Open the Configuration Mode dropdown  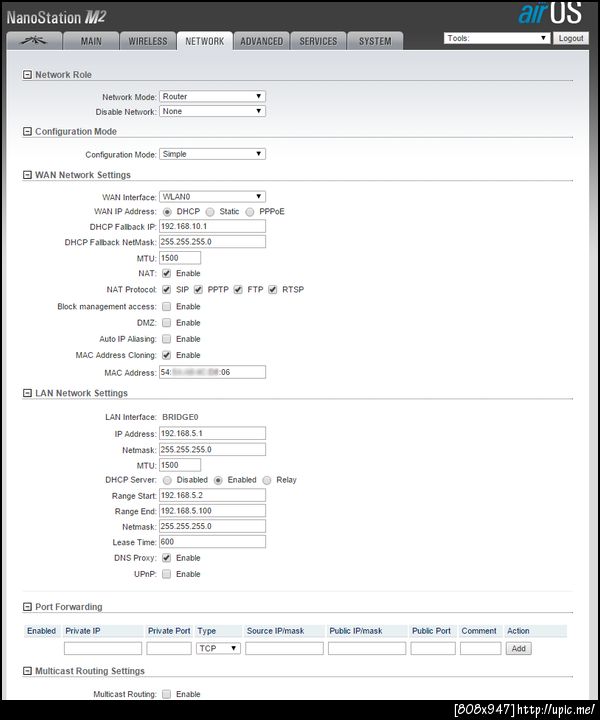pyautogui.click(x=212, y=154)
